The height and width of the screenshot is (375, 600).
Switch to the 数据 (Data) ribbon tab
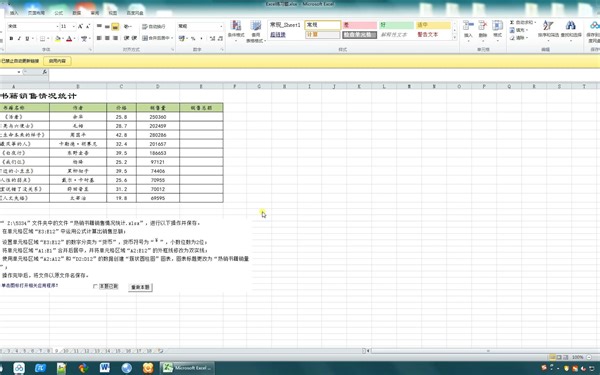(77, 13)
